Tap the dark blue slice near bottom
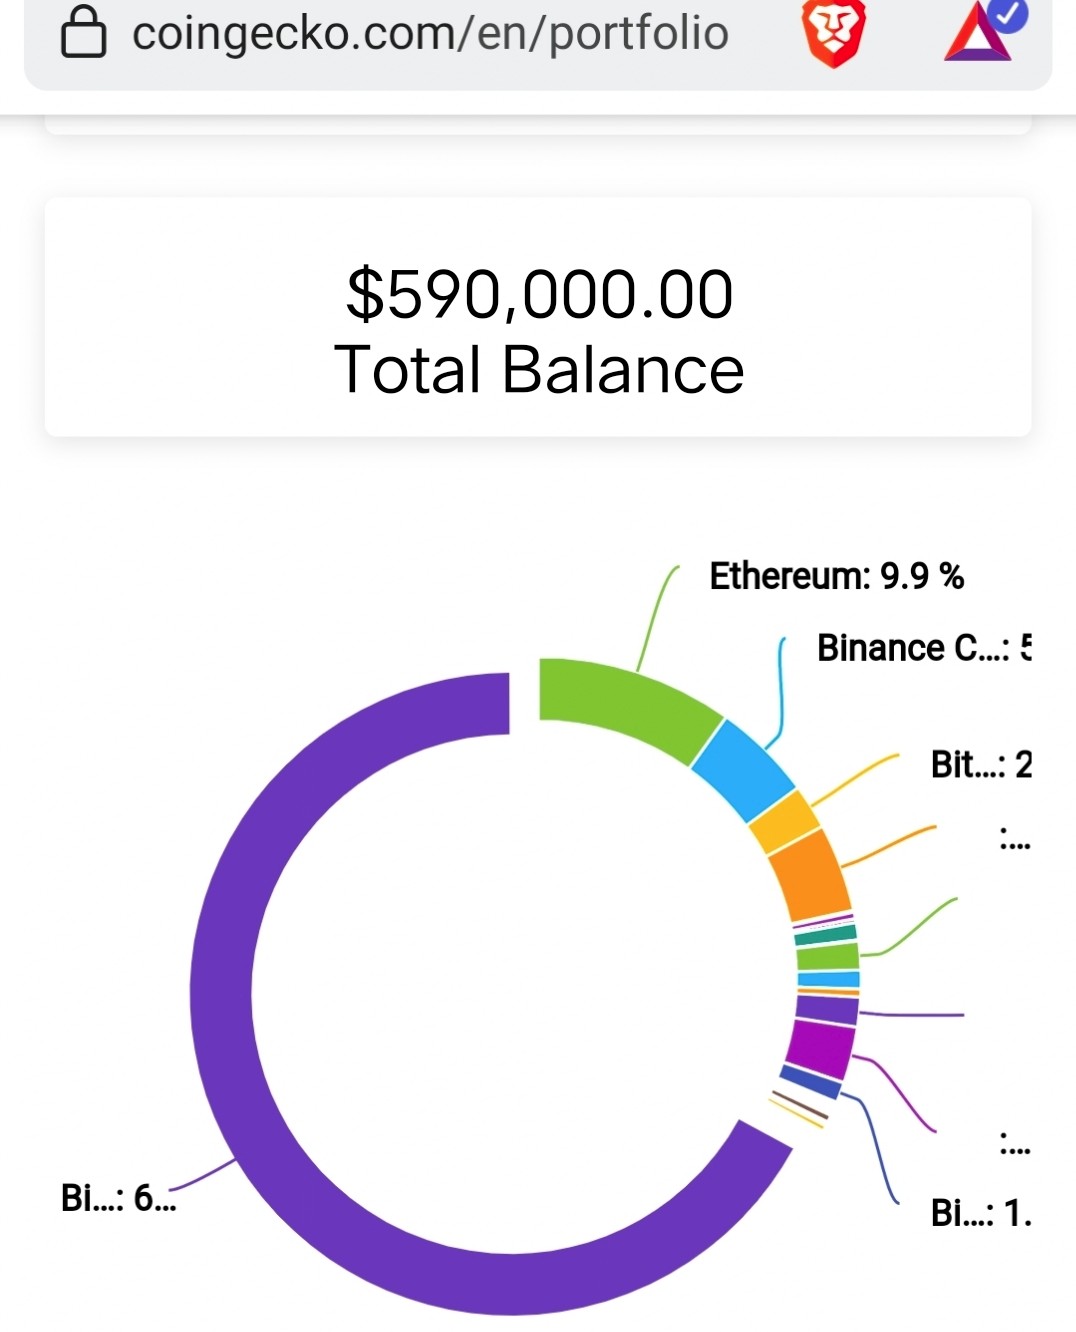 pyautogui.click(x=811, y=1082)
